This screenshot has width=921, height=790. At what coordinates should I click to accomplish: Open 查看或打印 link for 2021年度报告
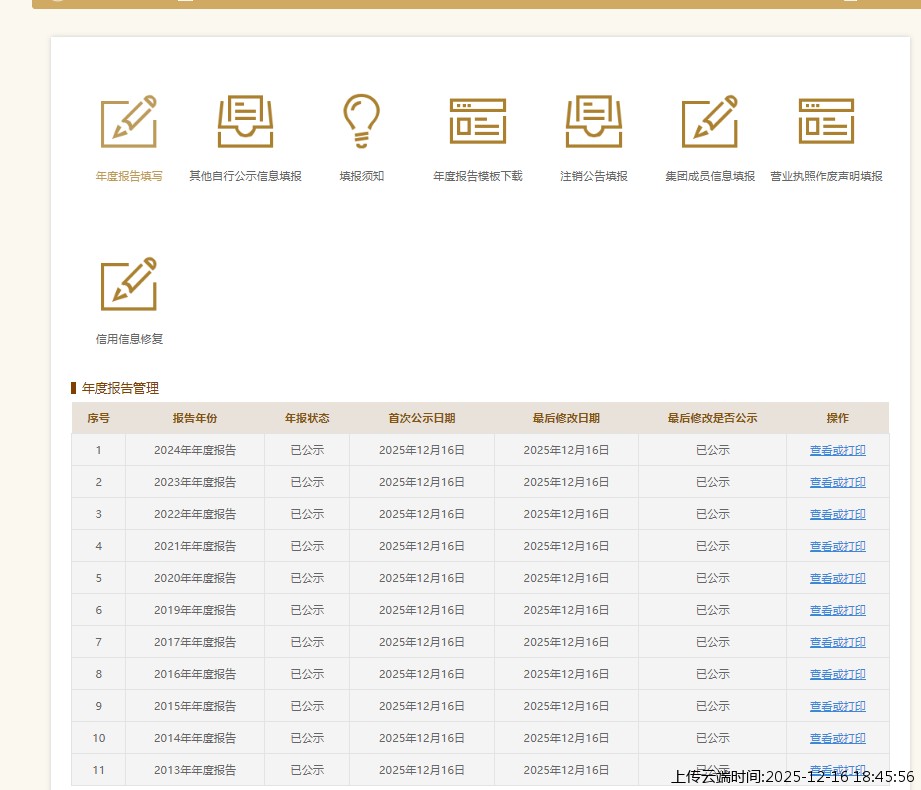[x=837, y=546]
